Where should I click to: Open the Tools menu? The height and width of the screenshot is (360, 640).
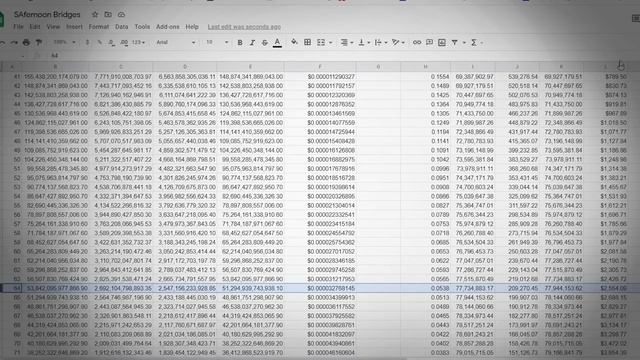click(x=142, y=27)
